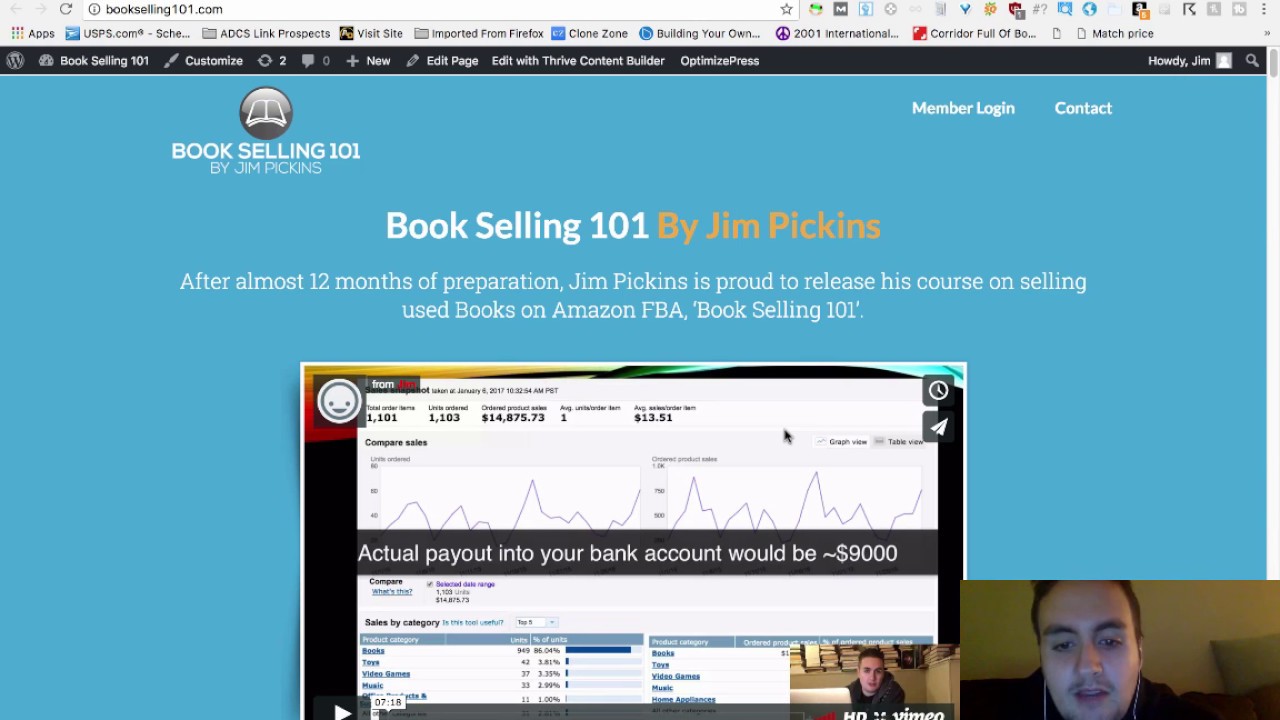Click Vimeo share paper-plane icon
The image size is (1280, 720).
pos(938,428)
